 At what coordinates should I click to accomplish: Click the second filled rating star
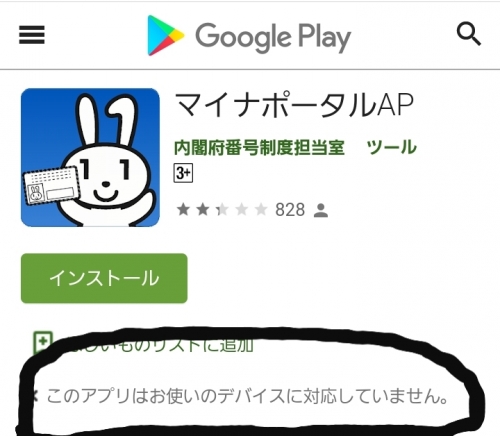[x=202, y=210]
